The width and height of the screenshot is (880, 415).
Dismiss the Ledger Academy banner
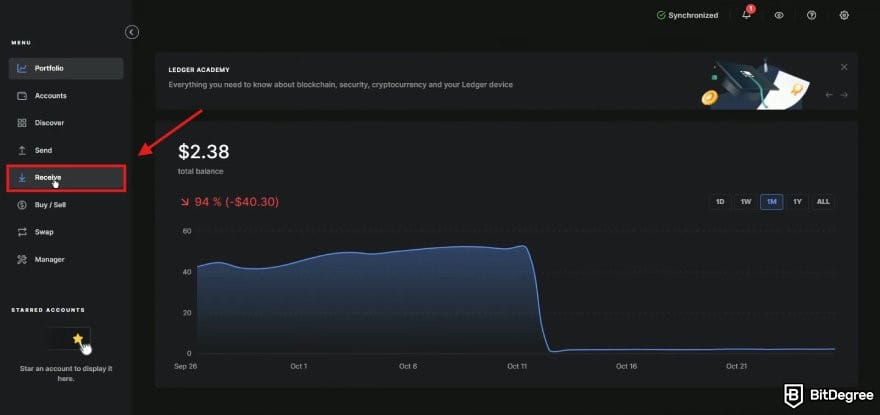click(844, 67)
